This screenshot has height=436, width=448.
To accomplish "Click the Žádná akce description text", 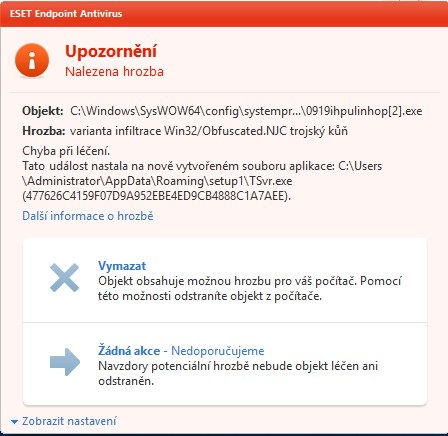I will (238, 373).
